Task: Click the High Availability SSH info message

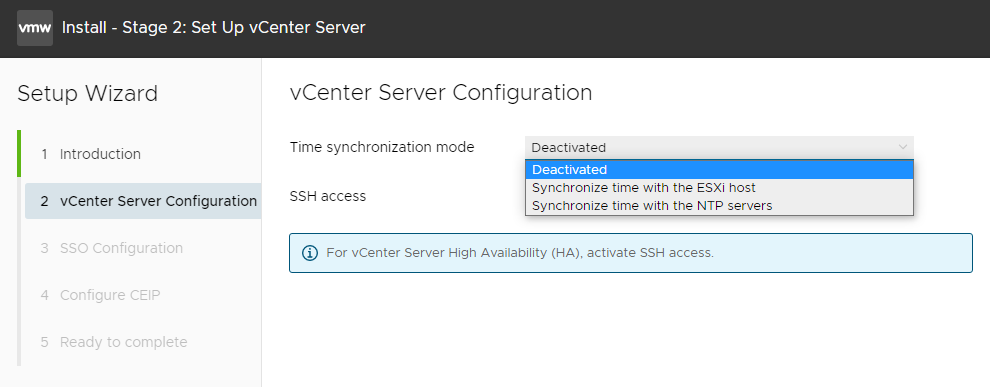Action: (x=520, y=253)
